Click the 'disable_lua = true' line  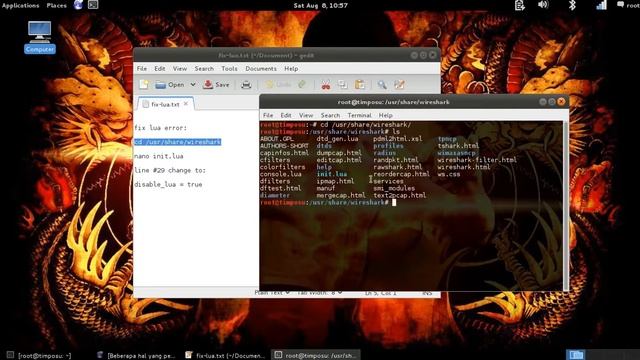[x=168, y=184]
